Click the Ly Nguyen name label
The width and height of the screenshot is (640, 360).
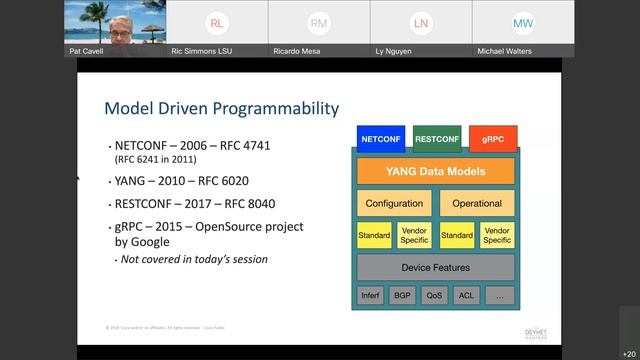[393, 51]
